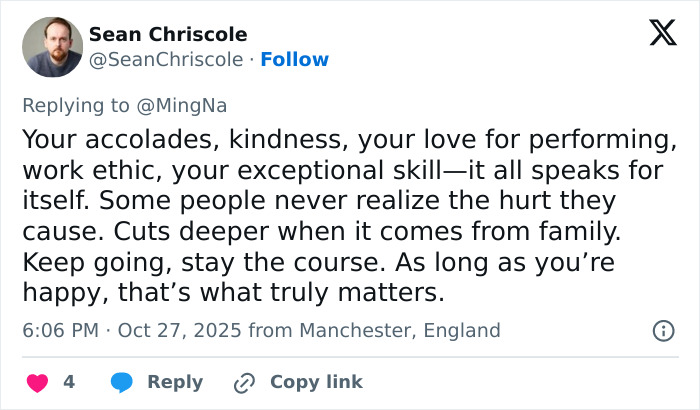This screenshot has width=700, height=410.
Task: Open the info circle icon beside timestamp
Action: [662, 330]
